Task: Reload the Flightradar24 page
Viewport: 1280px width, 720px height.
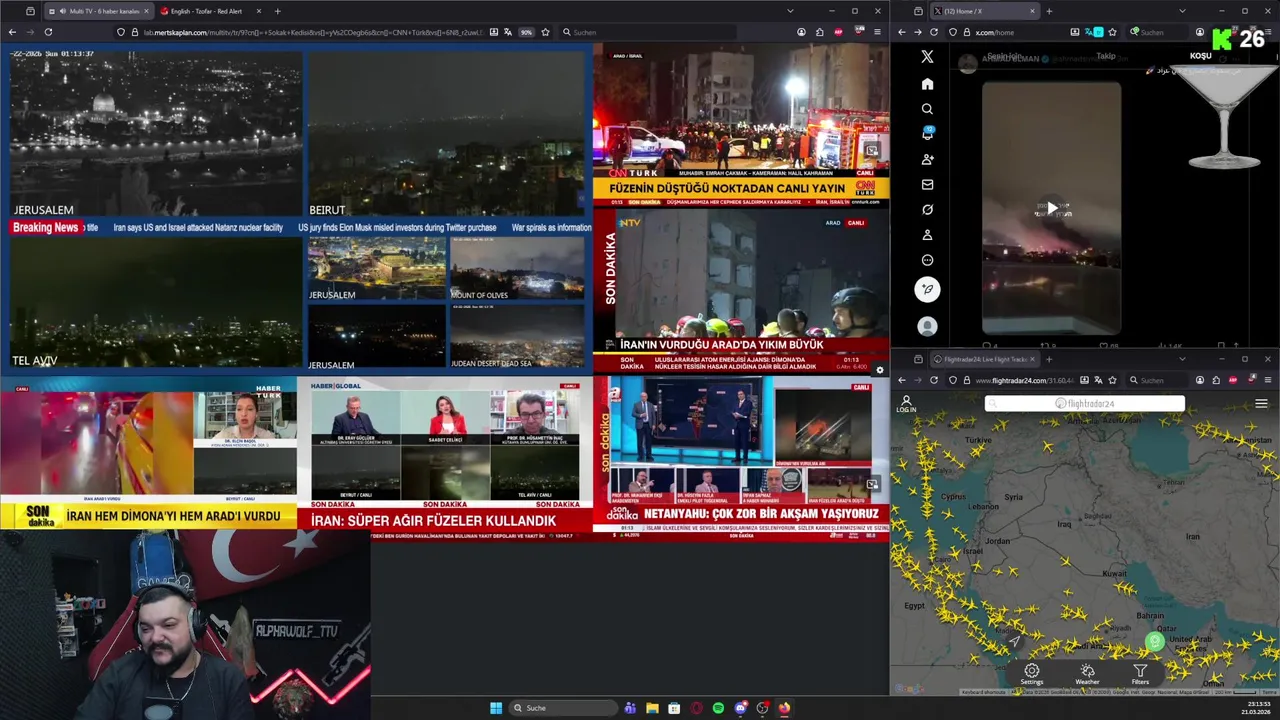Action: 934,380
